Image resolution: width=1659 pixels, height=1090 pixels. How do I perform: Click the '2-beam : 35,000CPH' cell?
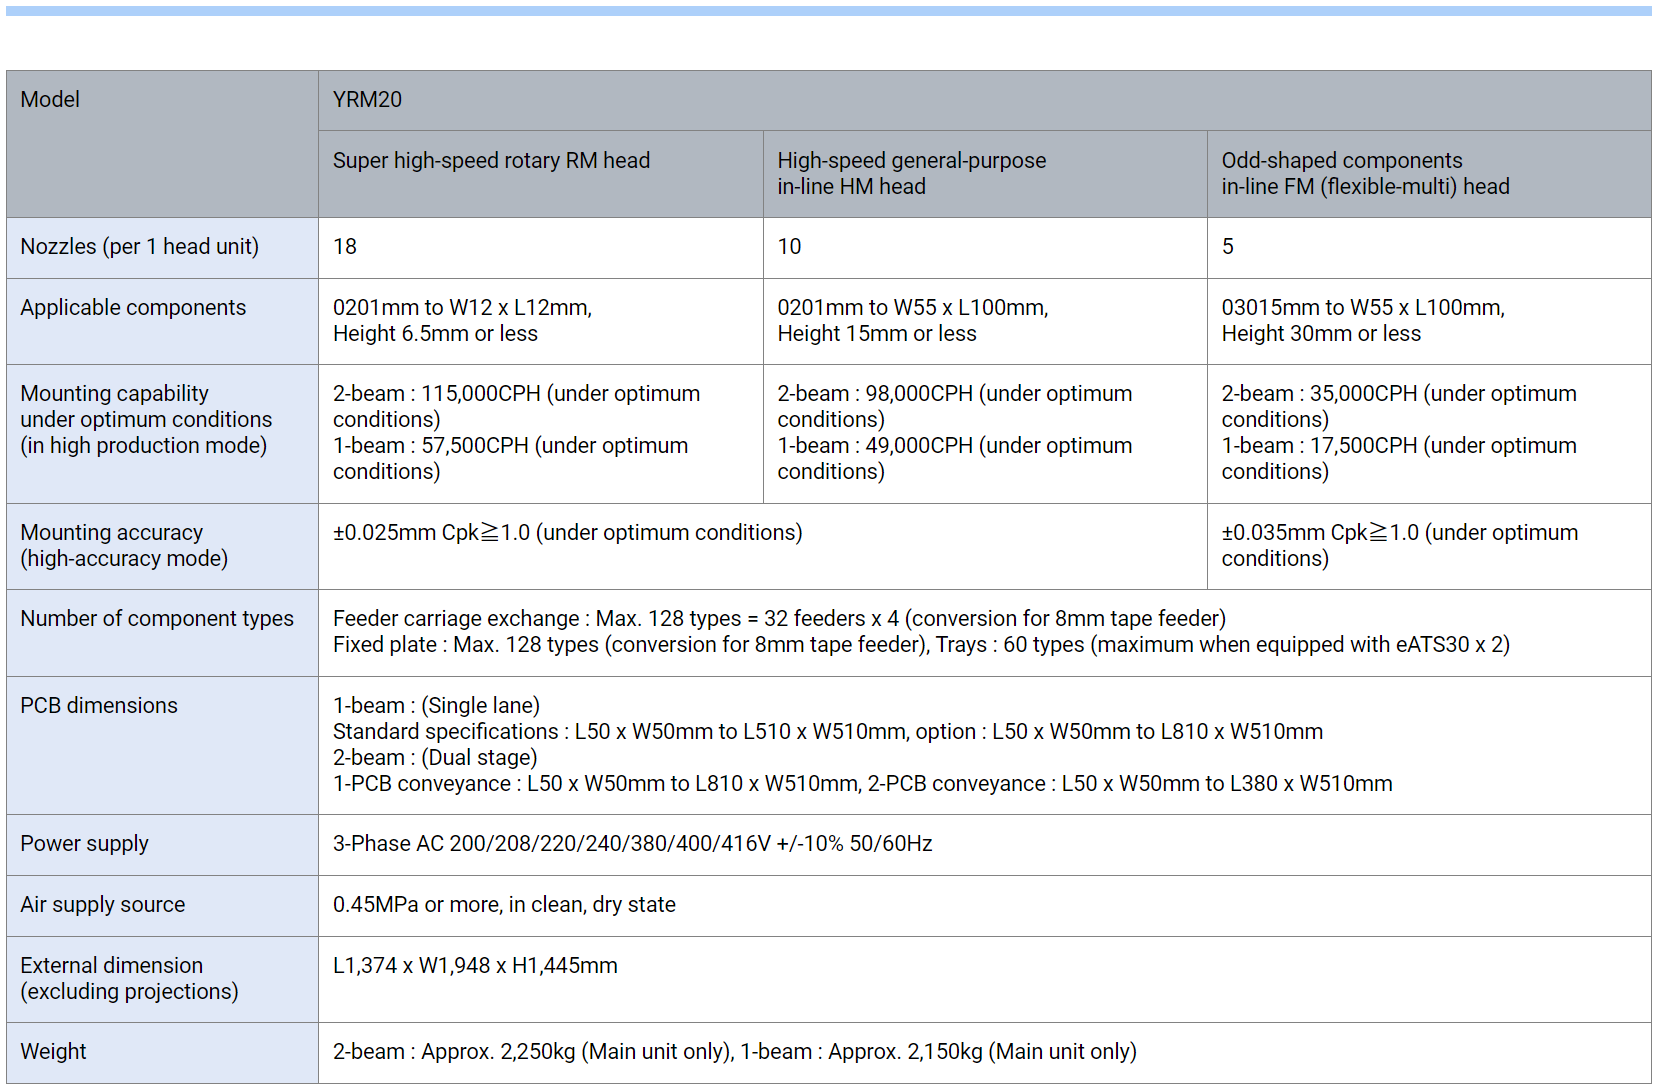[1429, 434]
